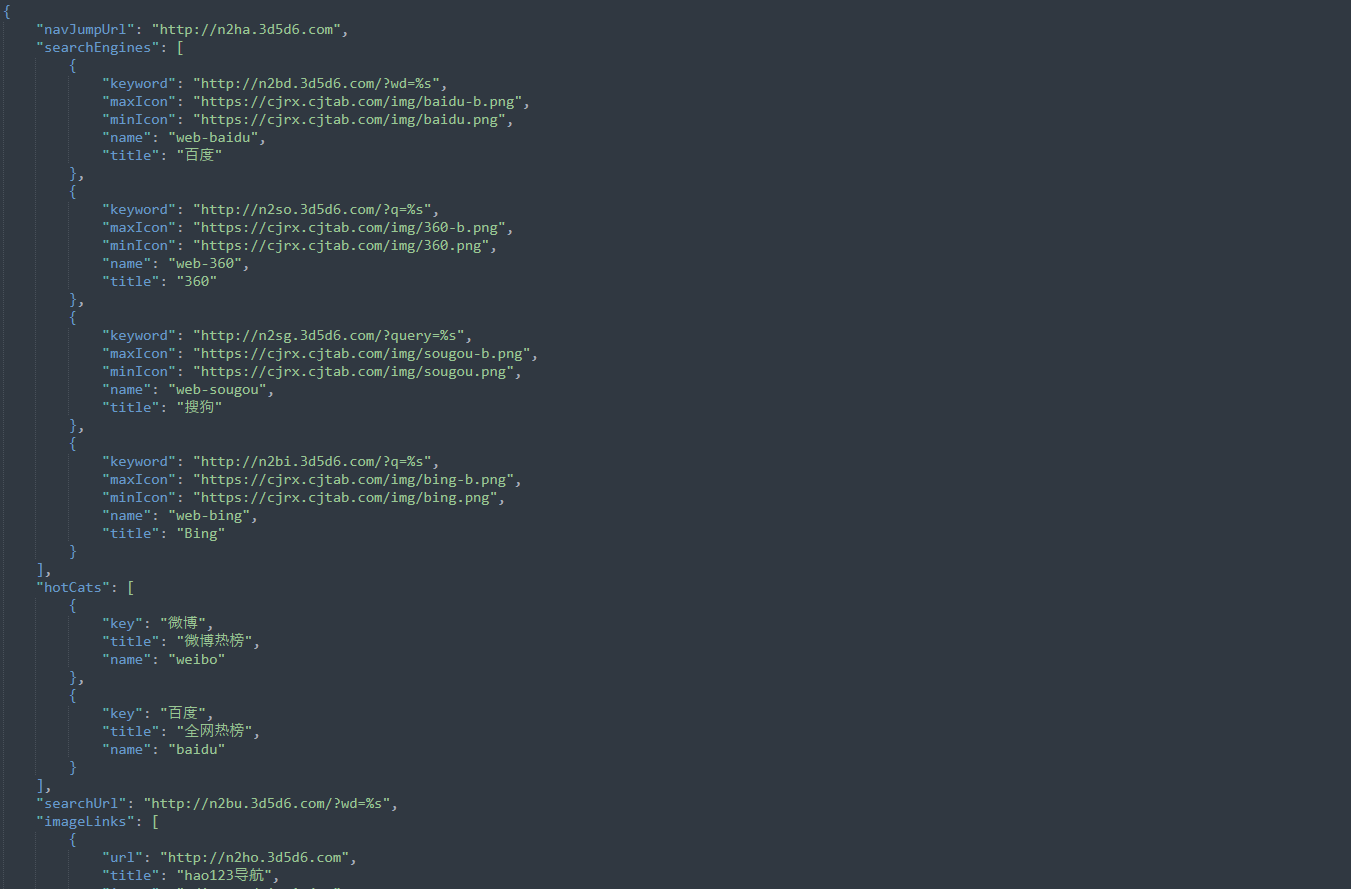Select the "hao123导航" title value
Viewport: 1351px width, 889px height.
point(225,875)
